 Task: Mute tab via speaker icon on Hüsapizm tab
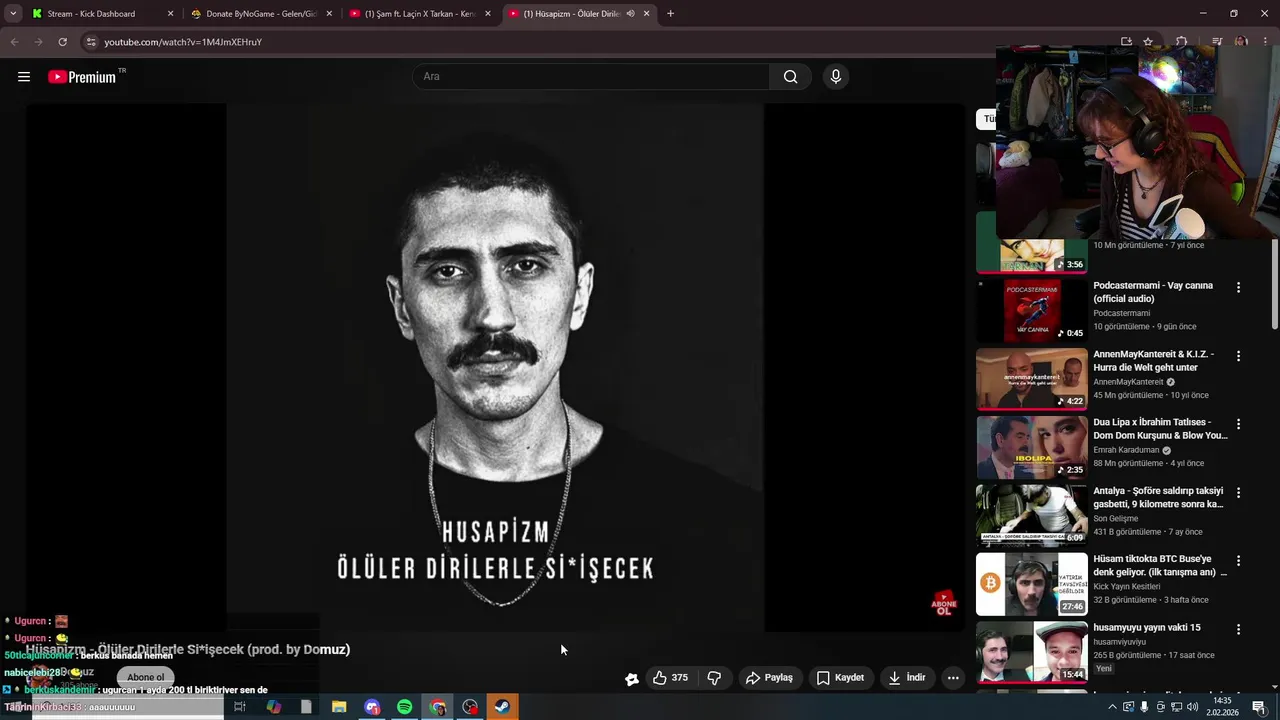tap(630, 14)
